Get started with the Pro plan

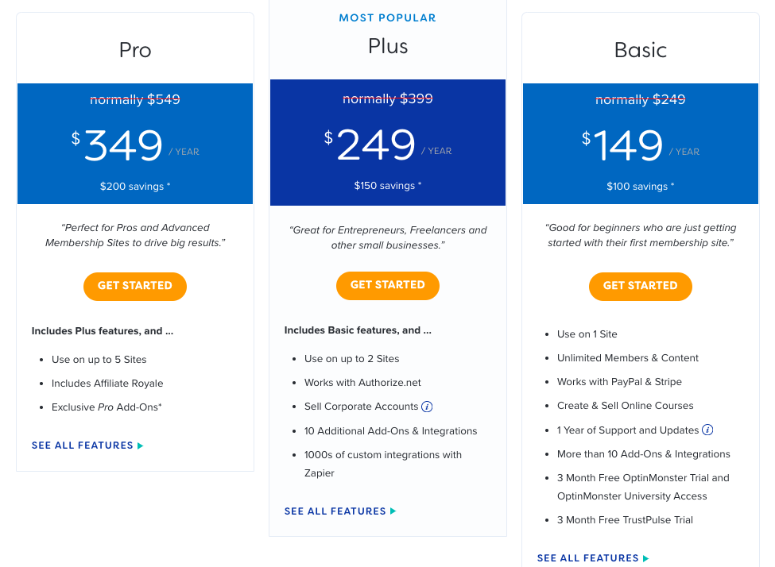tap(135, 286)
